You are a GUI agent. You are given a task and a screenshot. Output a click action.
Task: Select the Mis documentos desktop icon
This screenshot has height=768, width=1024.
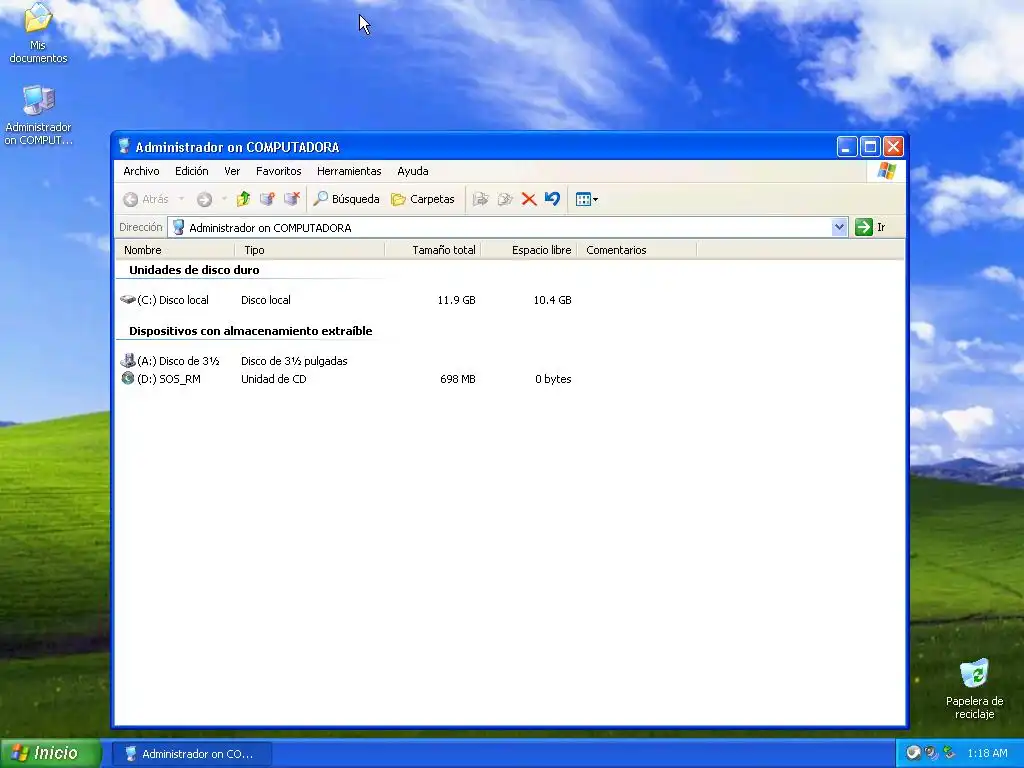click(x=38, y=33)
